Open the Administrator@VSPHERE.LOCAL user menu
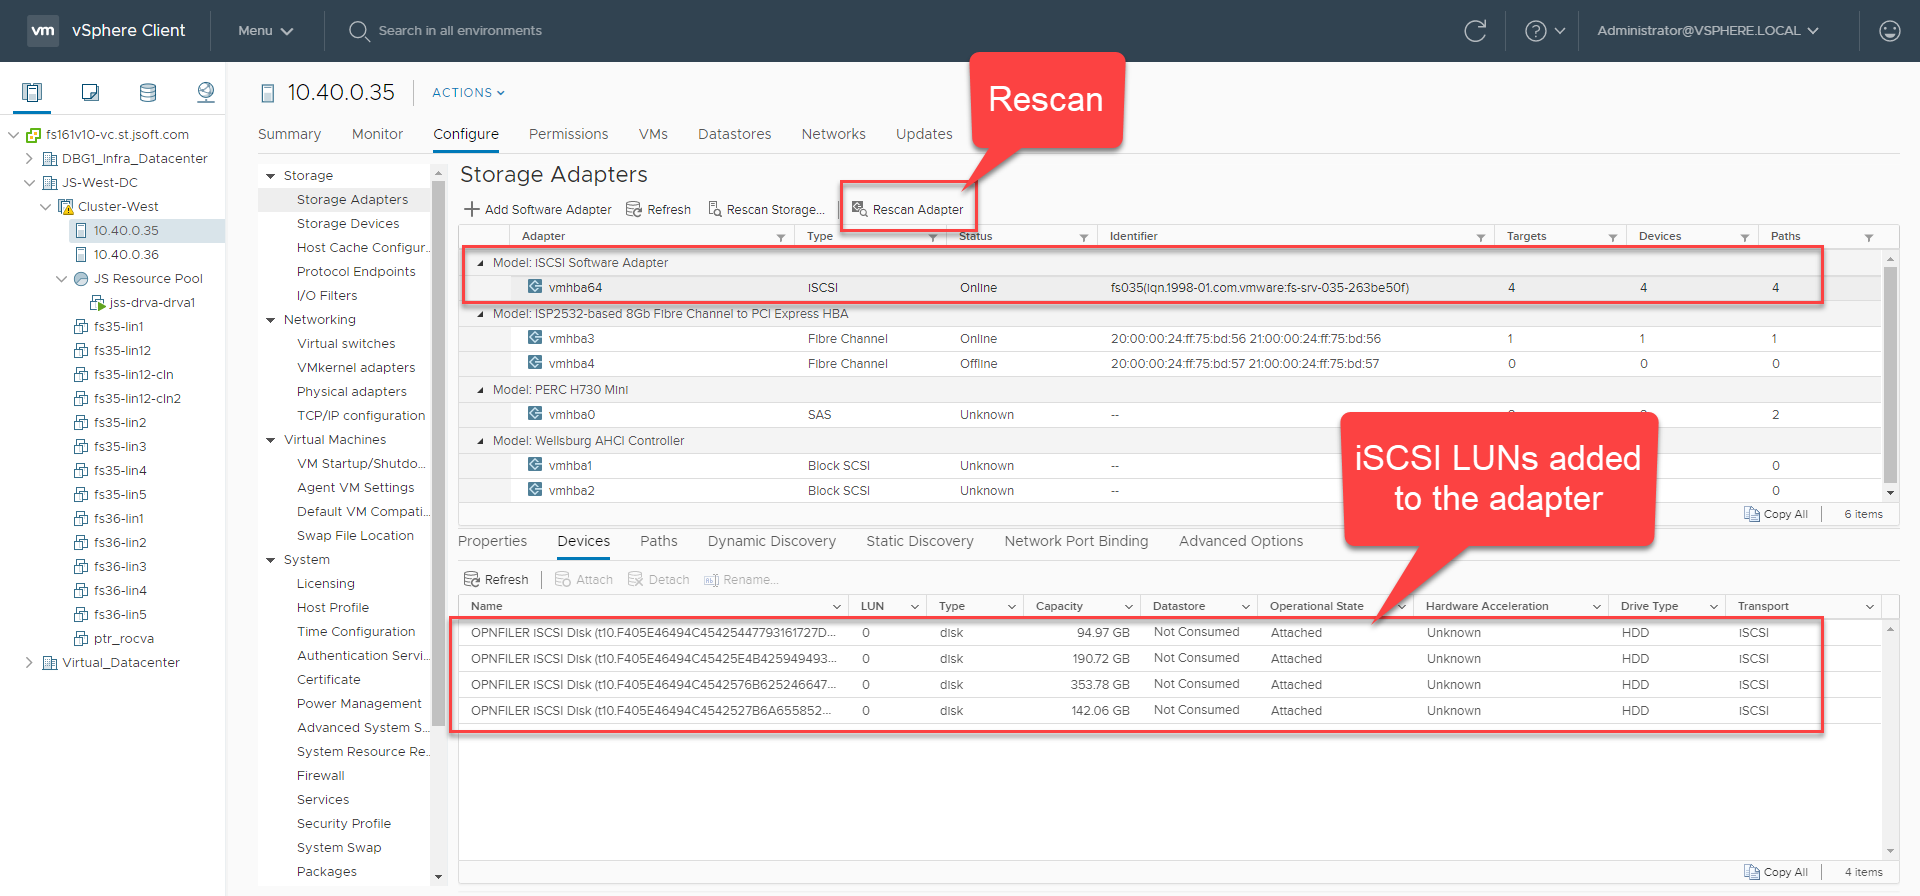 [x=1707, y=31]
